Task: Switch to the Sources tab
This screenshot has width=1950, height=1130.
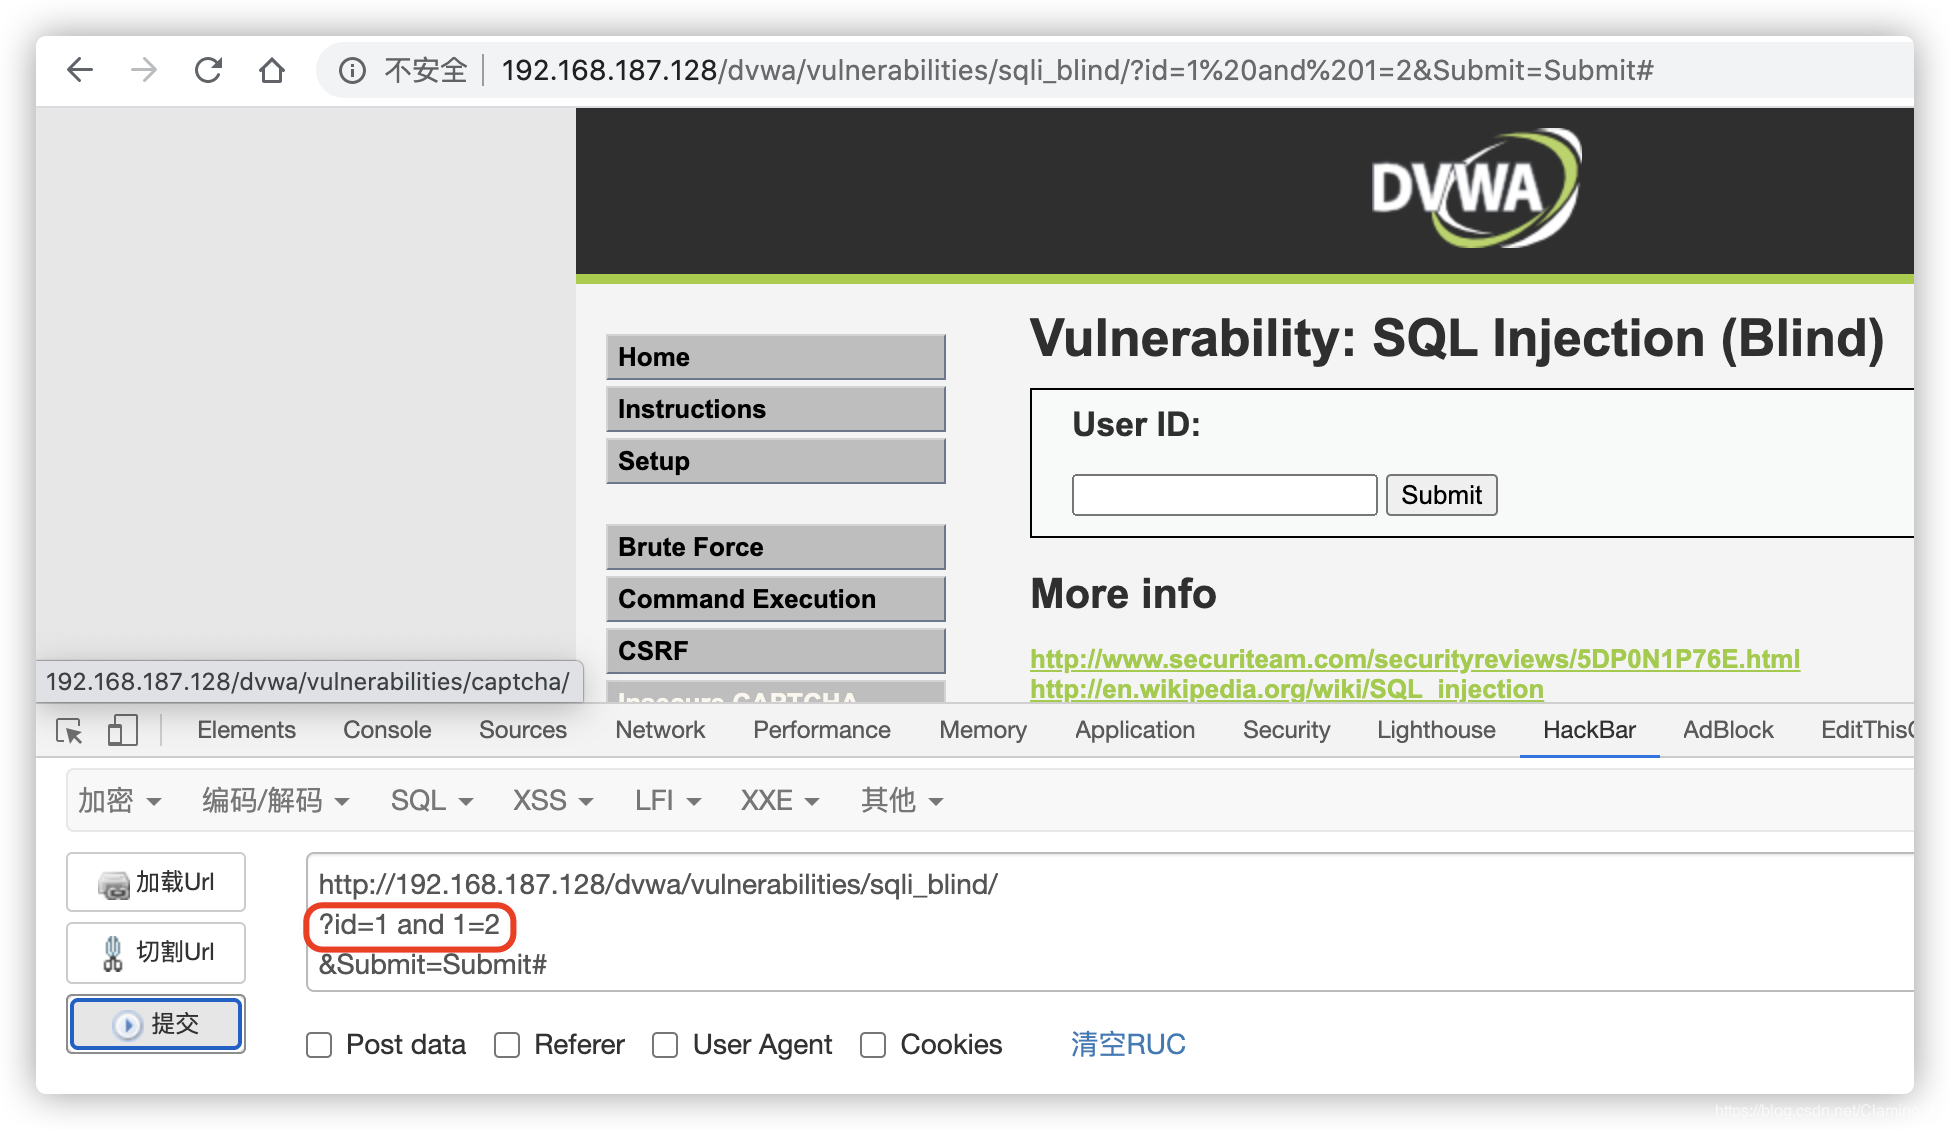Action: click(523, 730)
